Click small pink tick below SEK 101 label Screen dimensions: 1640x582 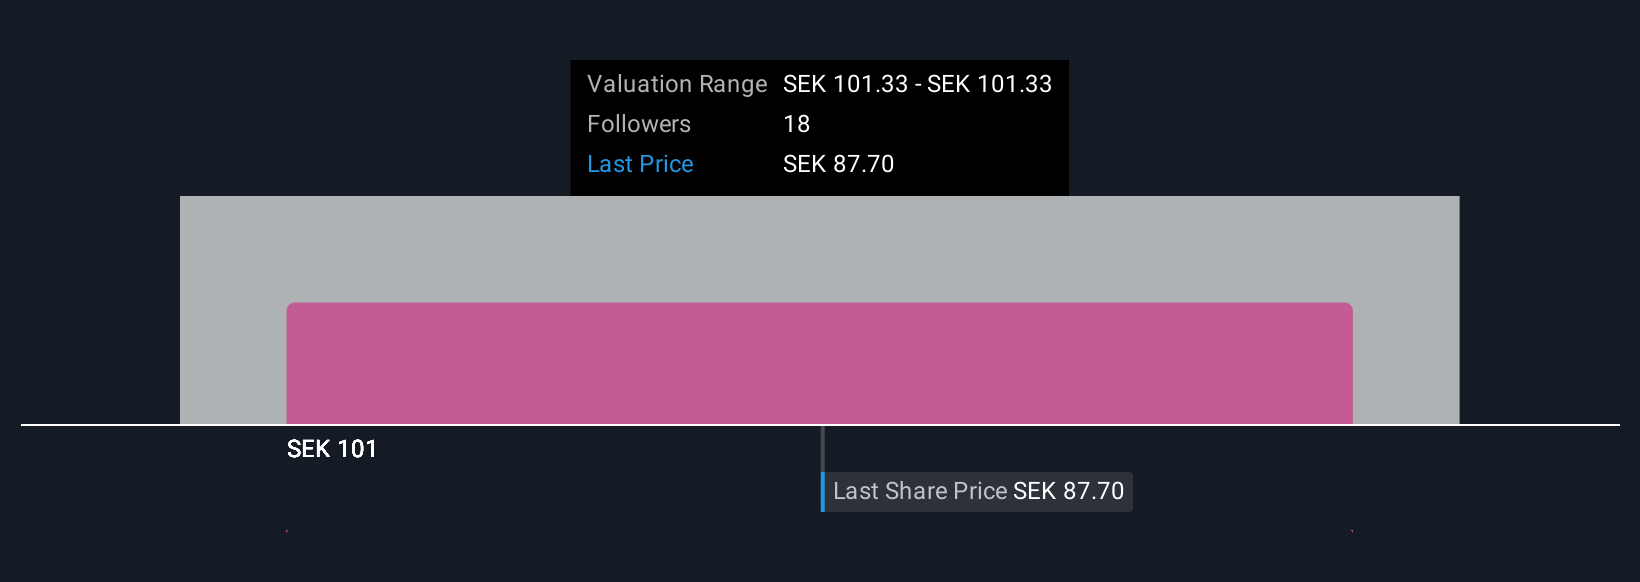(x=287, y=531)
